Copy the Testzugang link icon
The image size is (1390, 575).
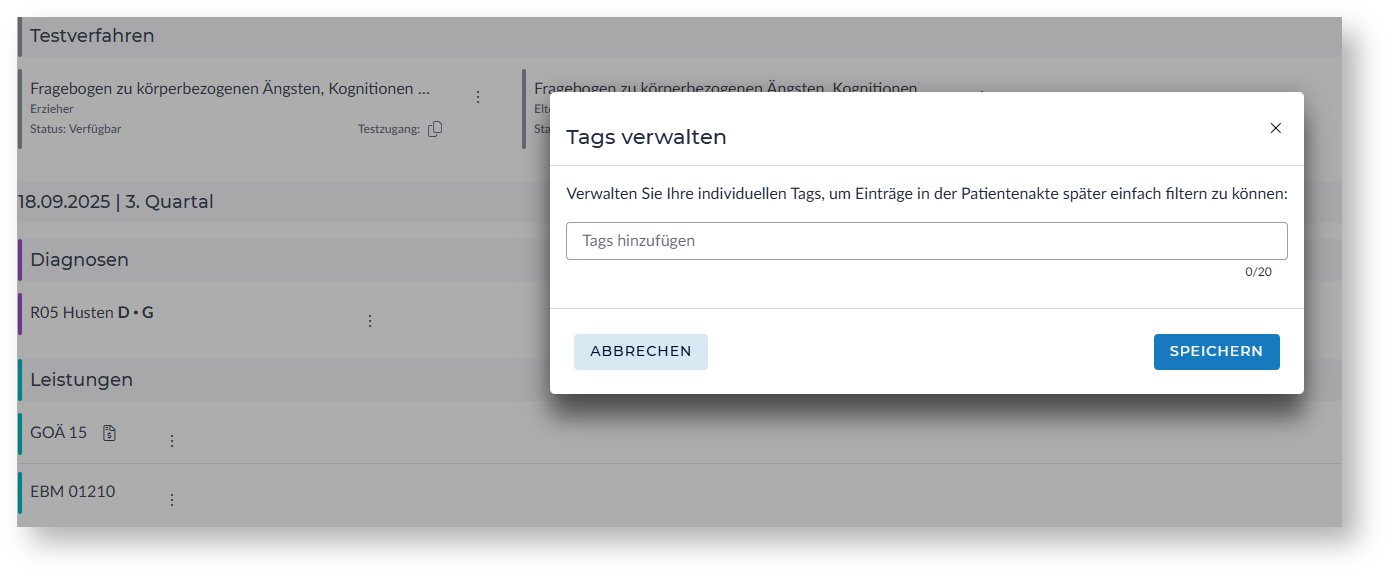coord(435,129)
